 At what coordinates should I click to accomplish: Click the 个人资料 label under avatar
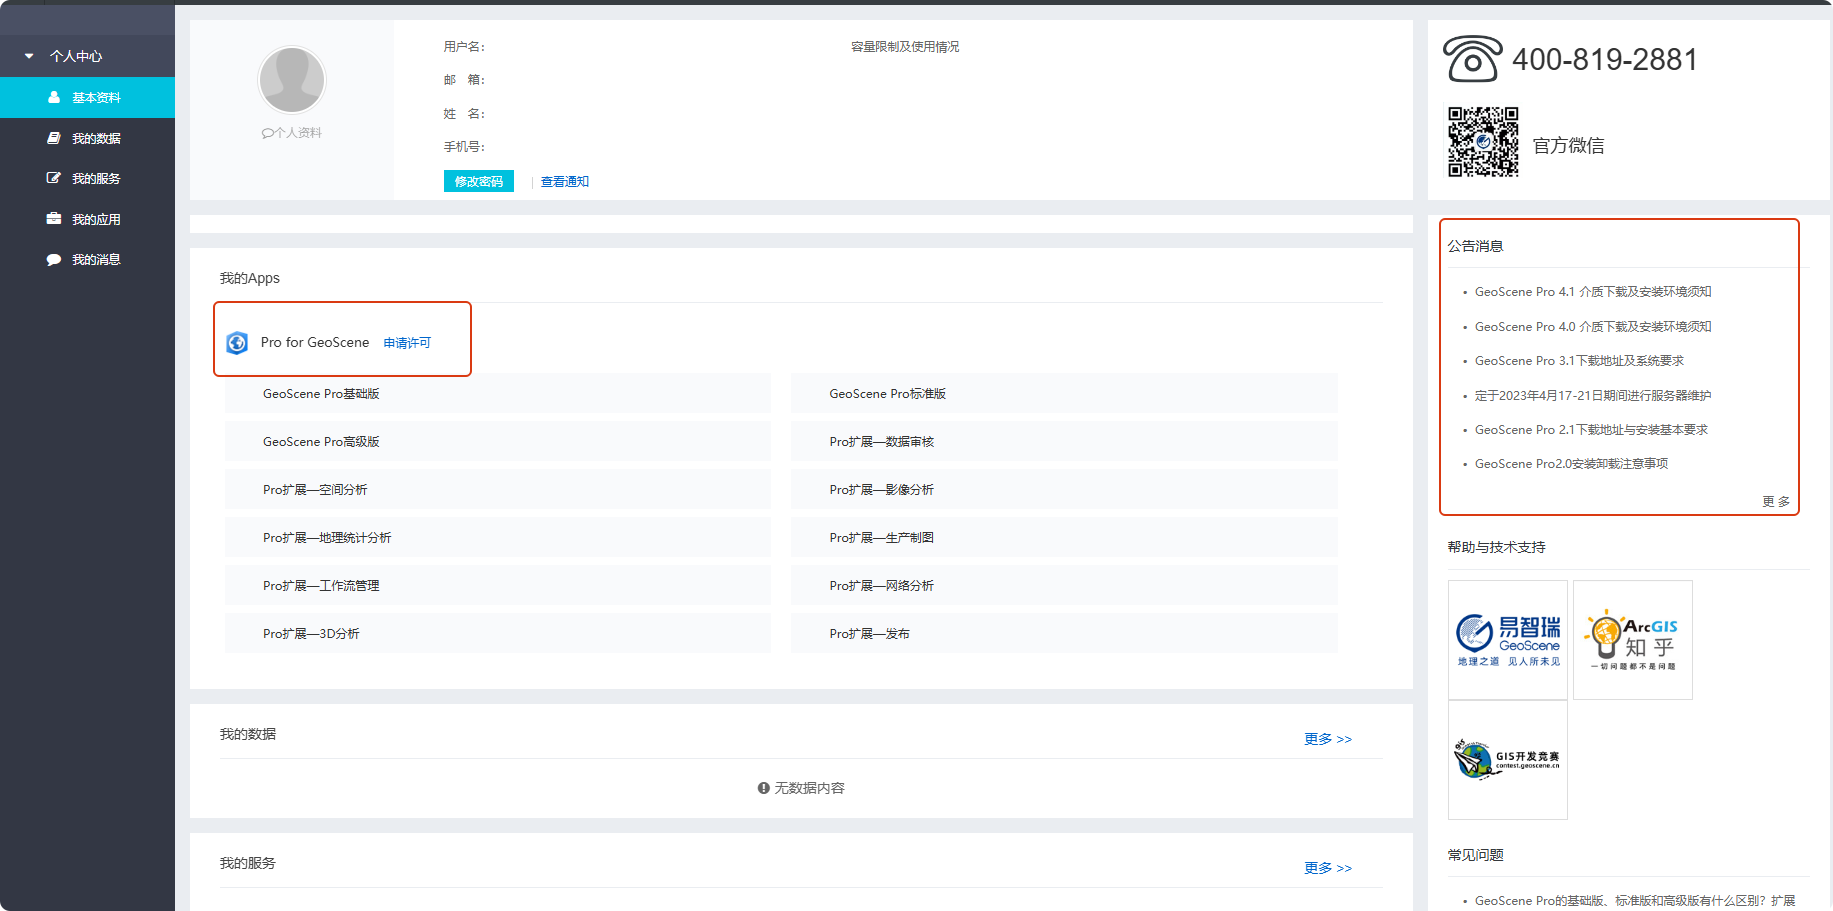(x=292, y=132)
